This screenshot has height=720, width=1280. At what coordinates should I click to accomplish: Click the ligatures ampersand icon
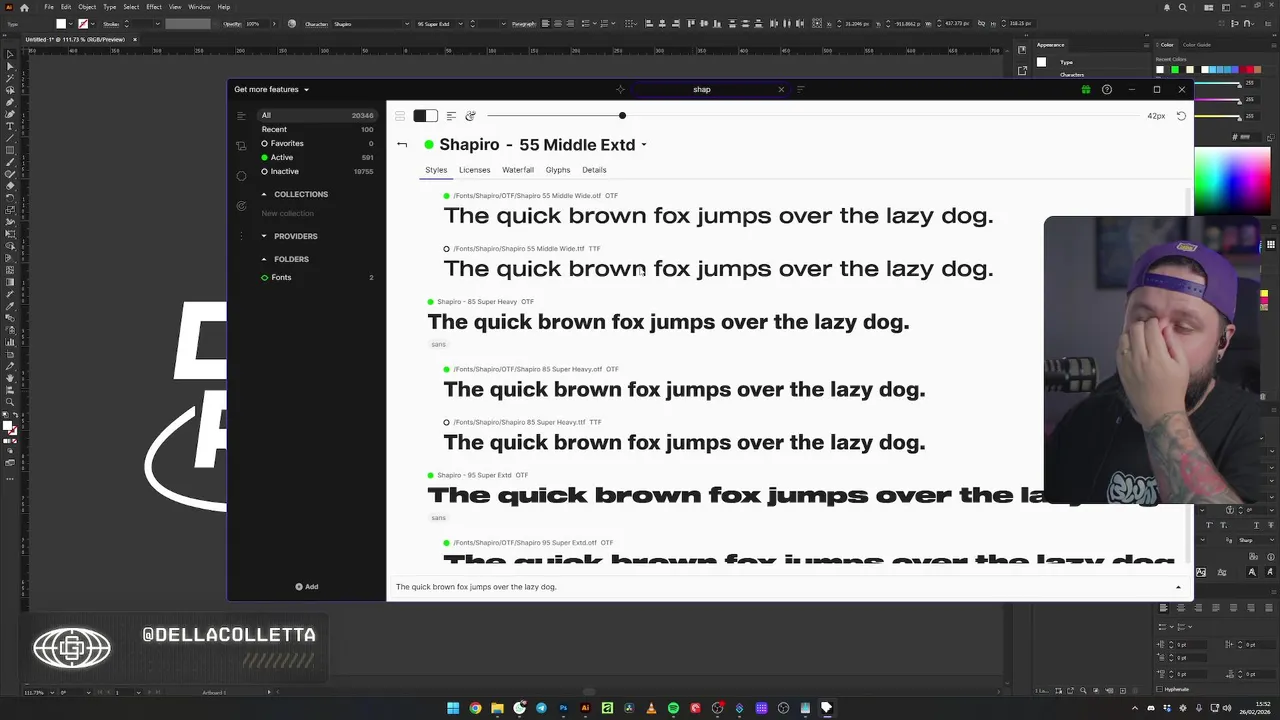tap(470, 116)
